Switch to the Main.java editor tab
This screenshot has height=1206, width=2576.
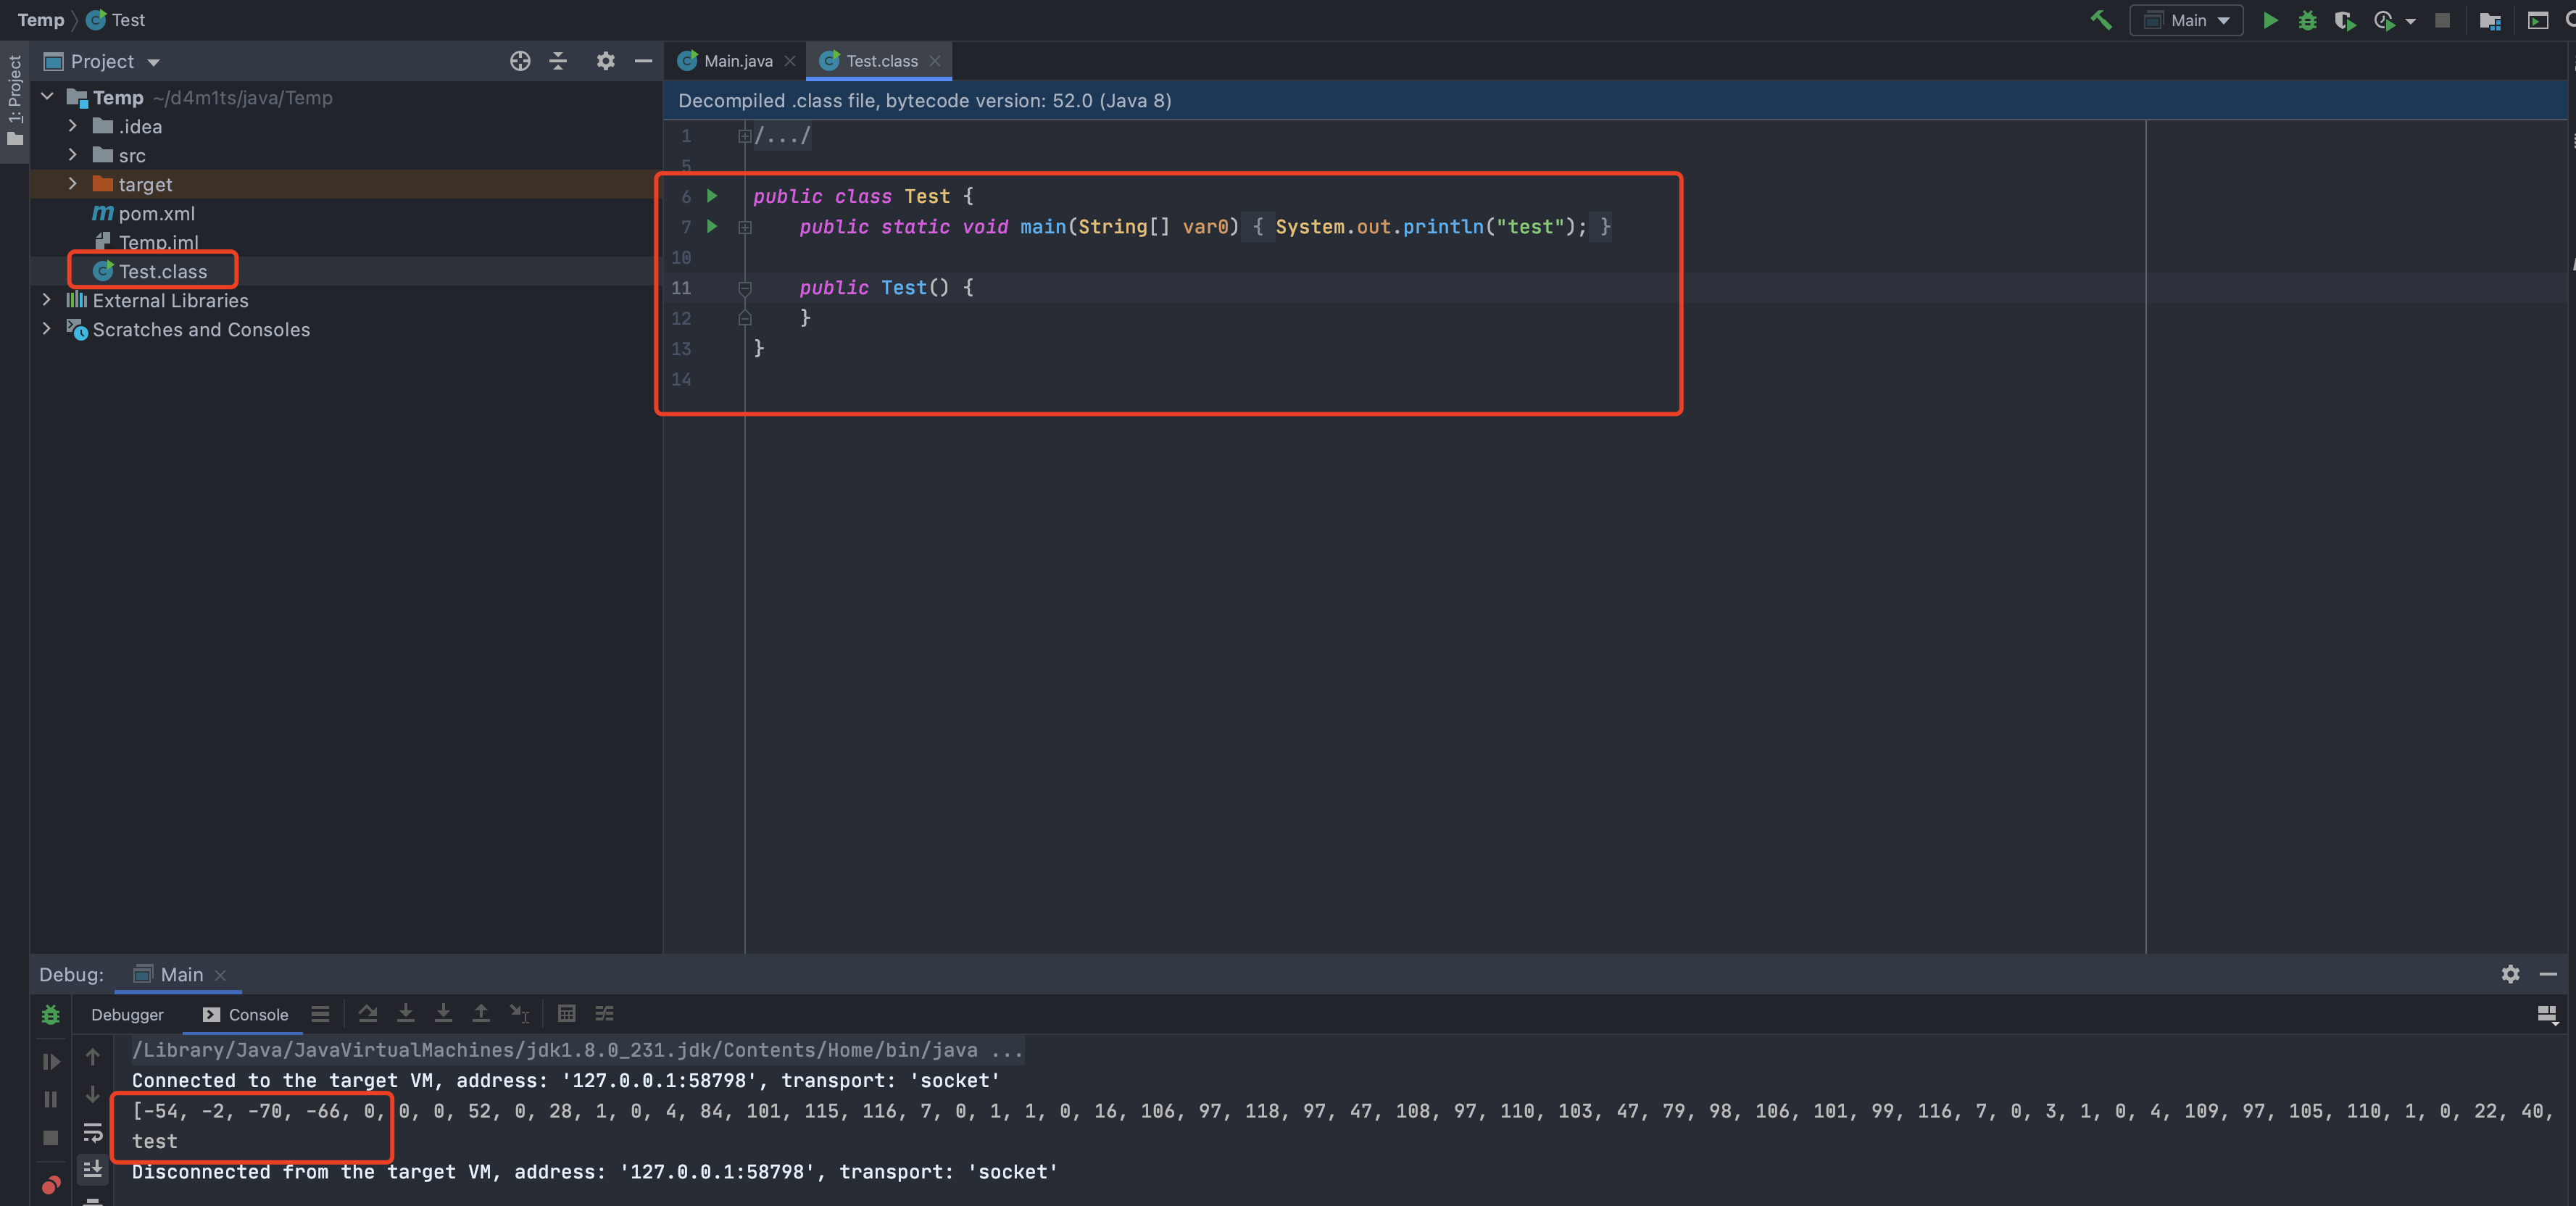pos(737,61)
